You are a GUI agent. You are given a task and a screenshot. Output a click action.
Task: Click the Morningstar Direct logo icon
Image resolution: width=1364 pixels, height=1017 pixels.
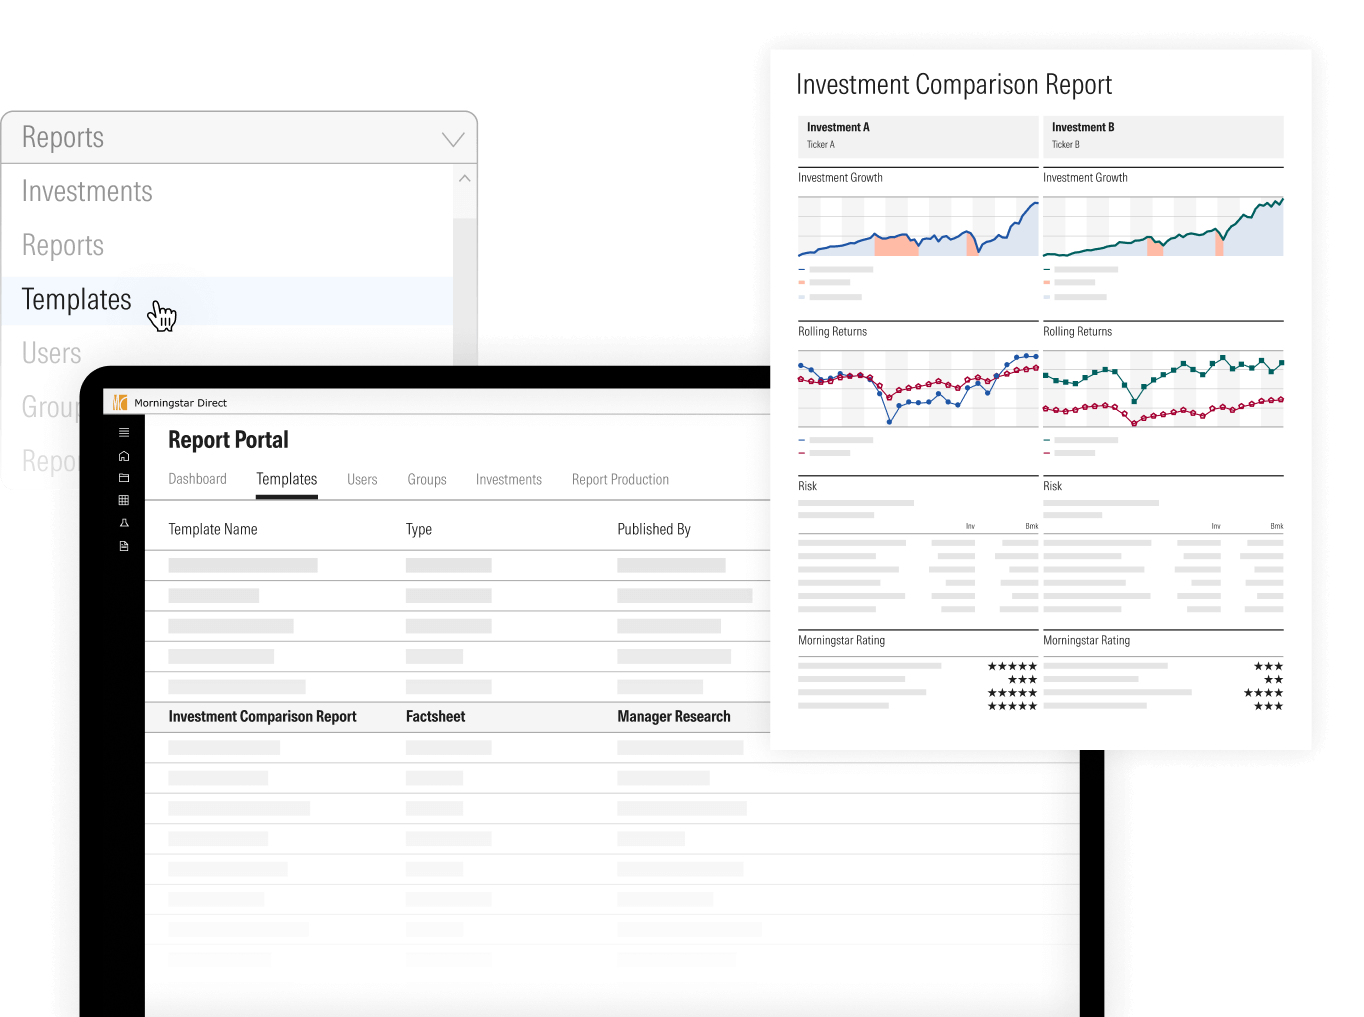[x=120, y=403]
